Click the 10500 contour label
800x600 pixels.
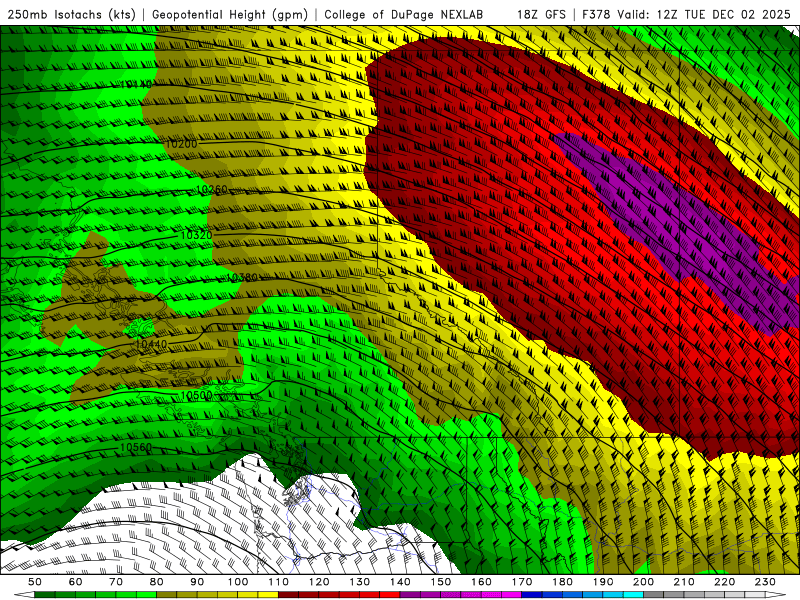196,395
